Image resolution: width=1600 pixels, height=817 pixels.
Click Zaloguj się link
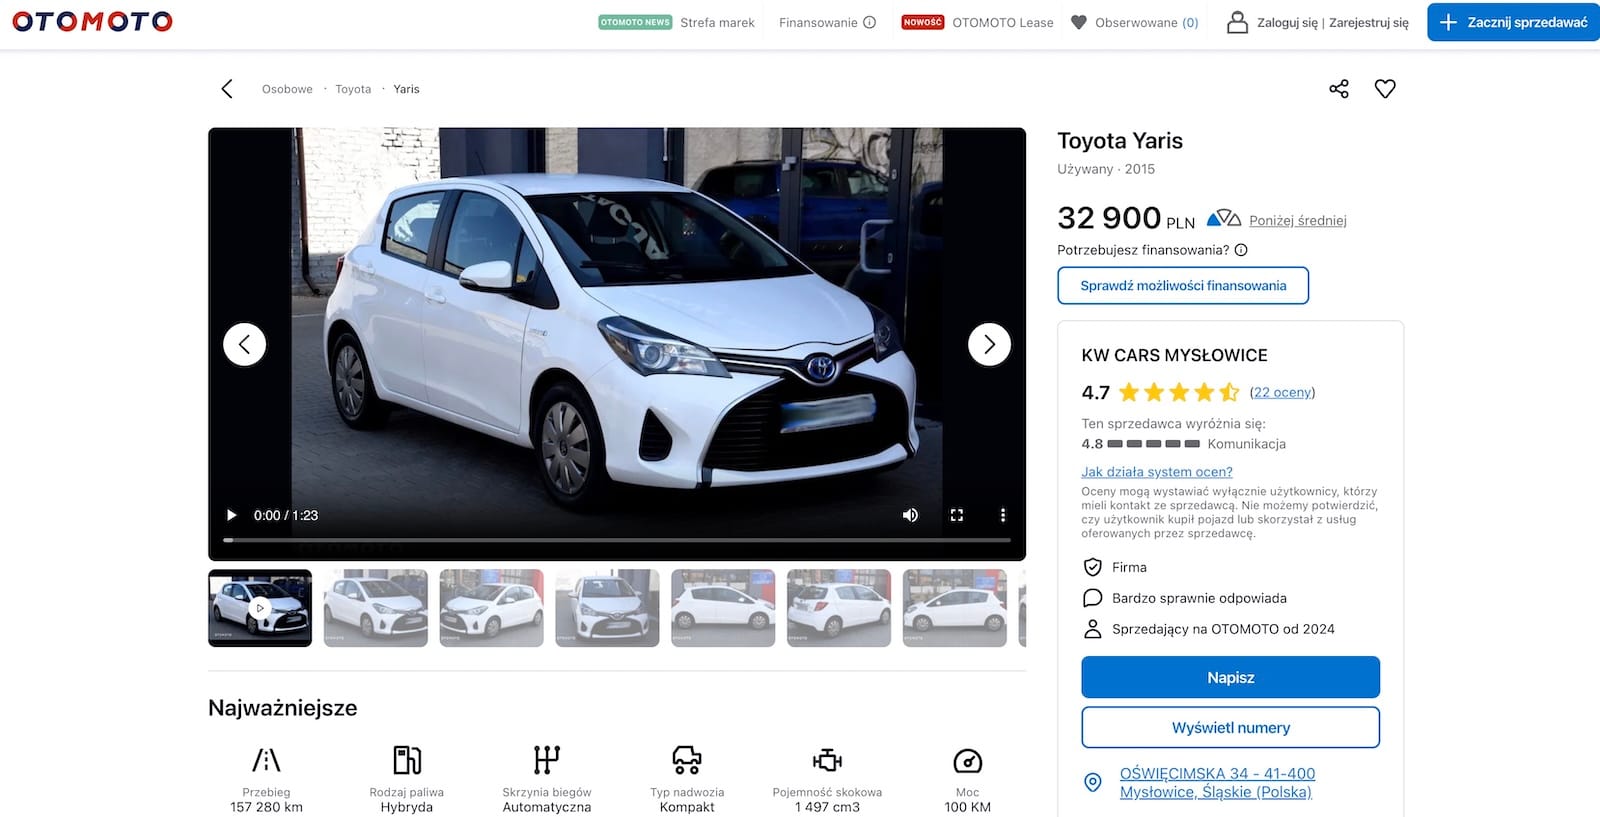pos(1287,22)
